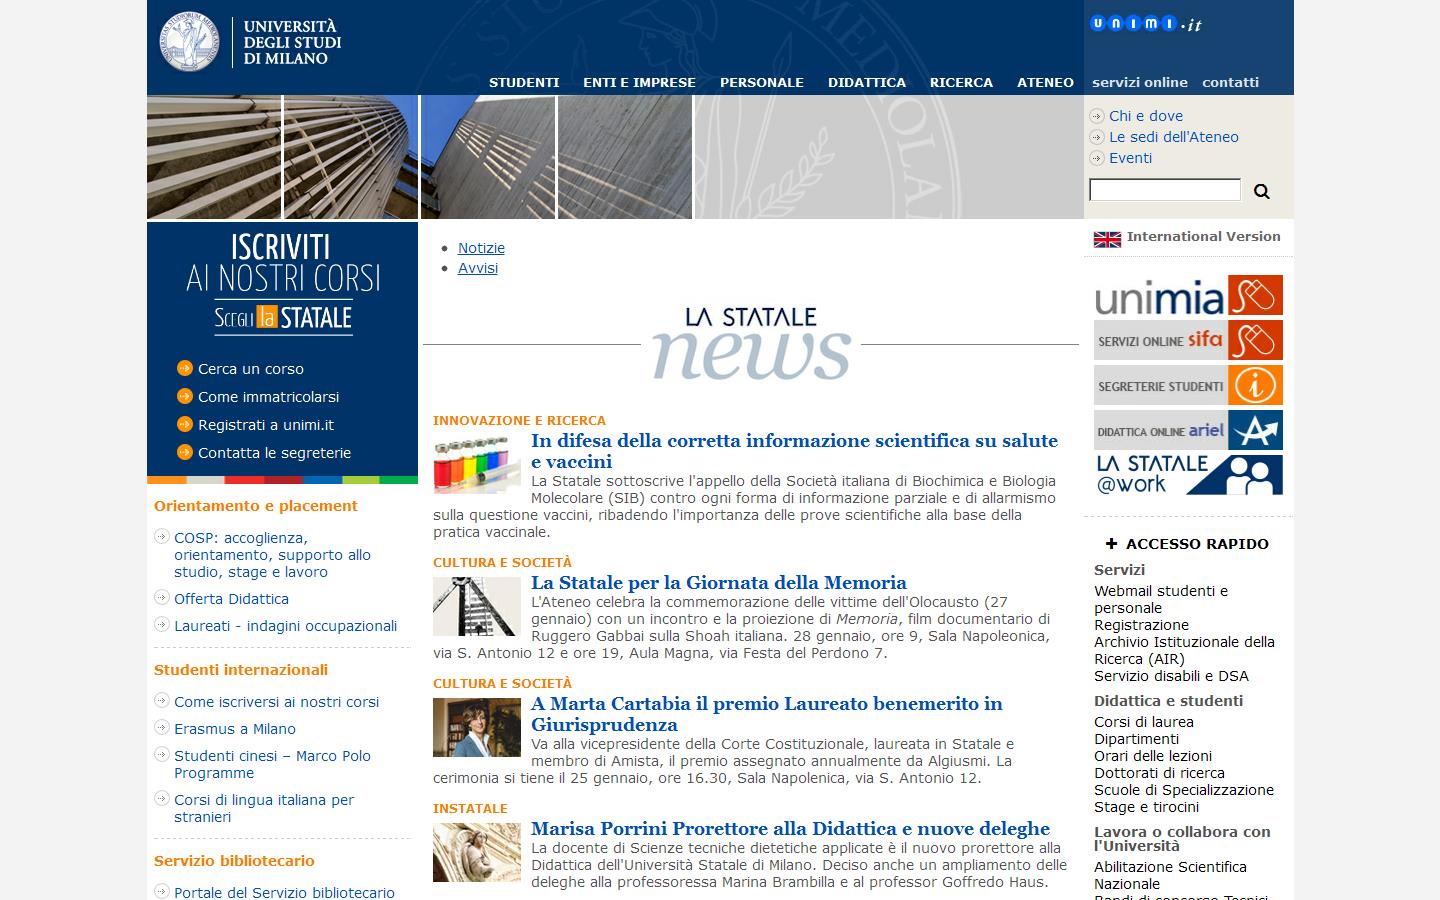Image resolution: width=1440 pixels, height=900 pixels.
Task: Open the Ricerca menu item
Action: [961, 83]
